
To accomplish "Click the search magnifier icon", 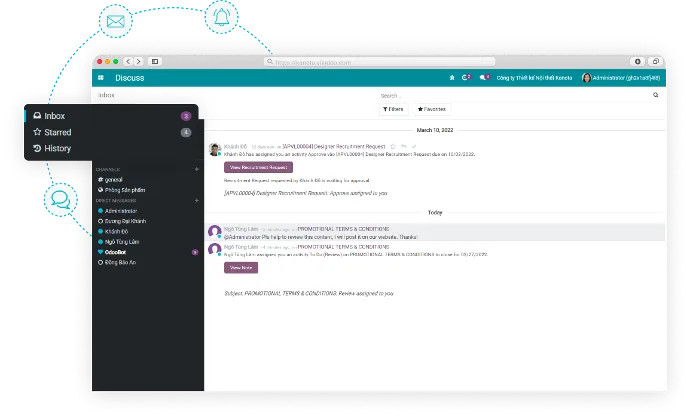I will pyautogui.click(x=656, y=95).
